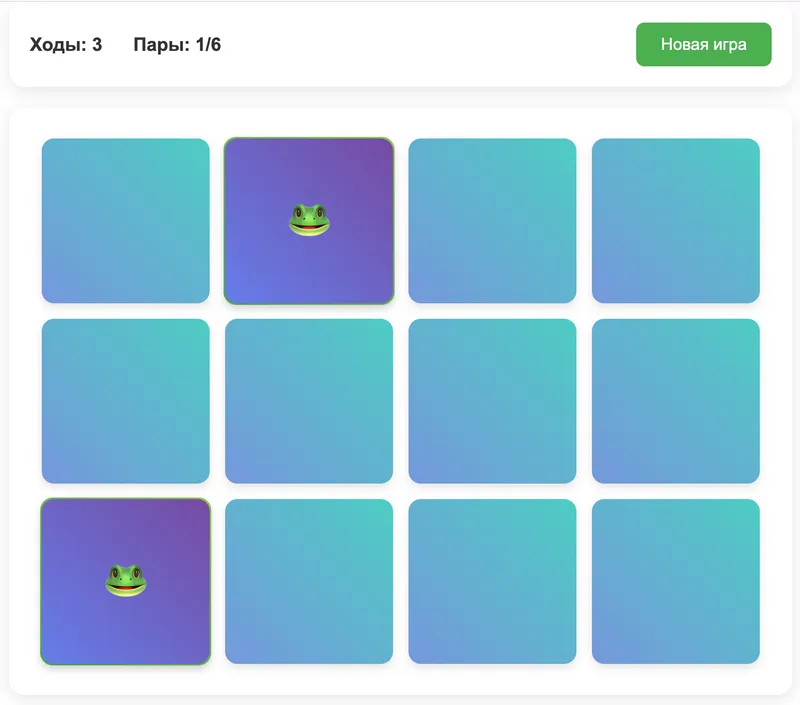Click the frog emoji card in top row
This screenshot has width=800, height=705.
309,221
